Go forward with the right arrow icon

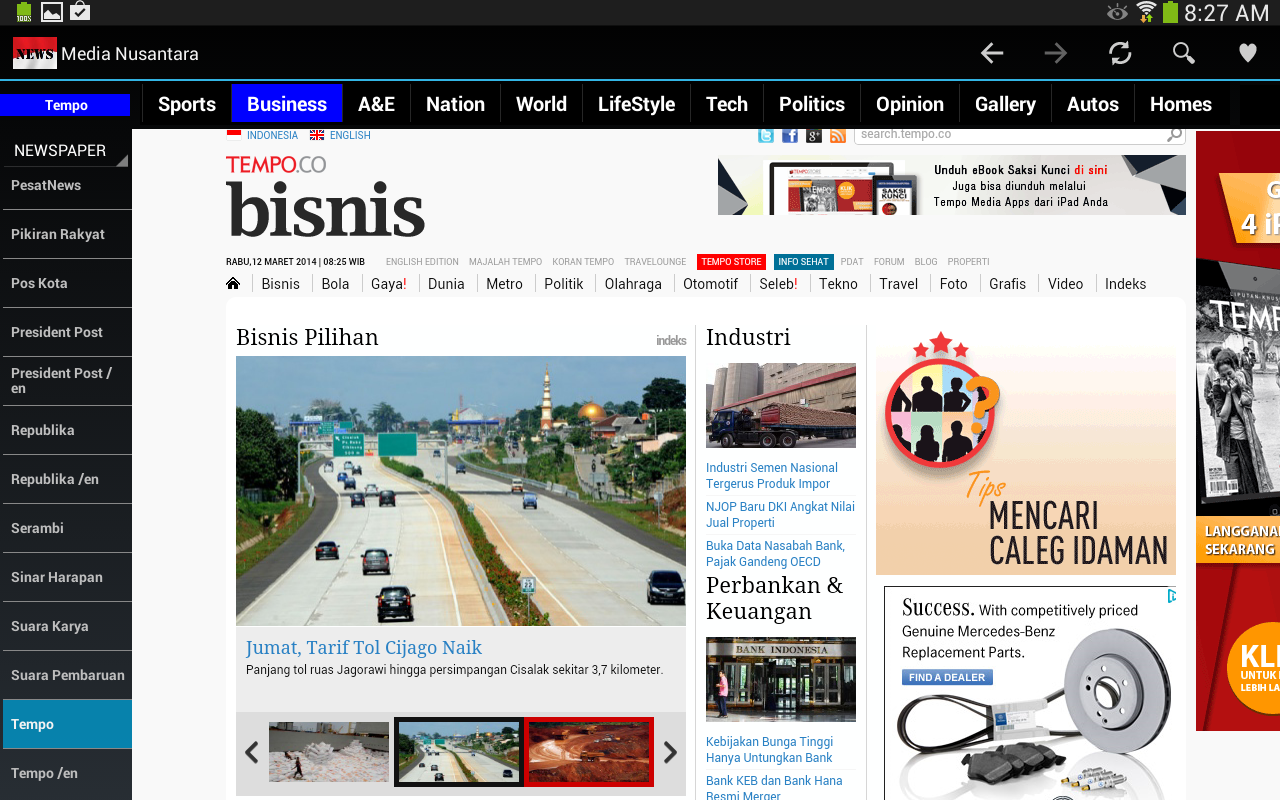(x=1056, y=53)
